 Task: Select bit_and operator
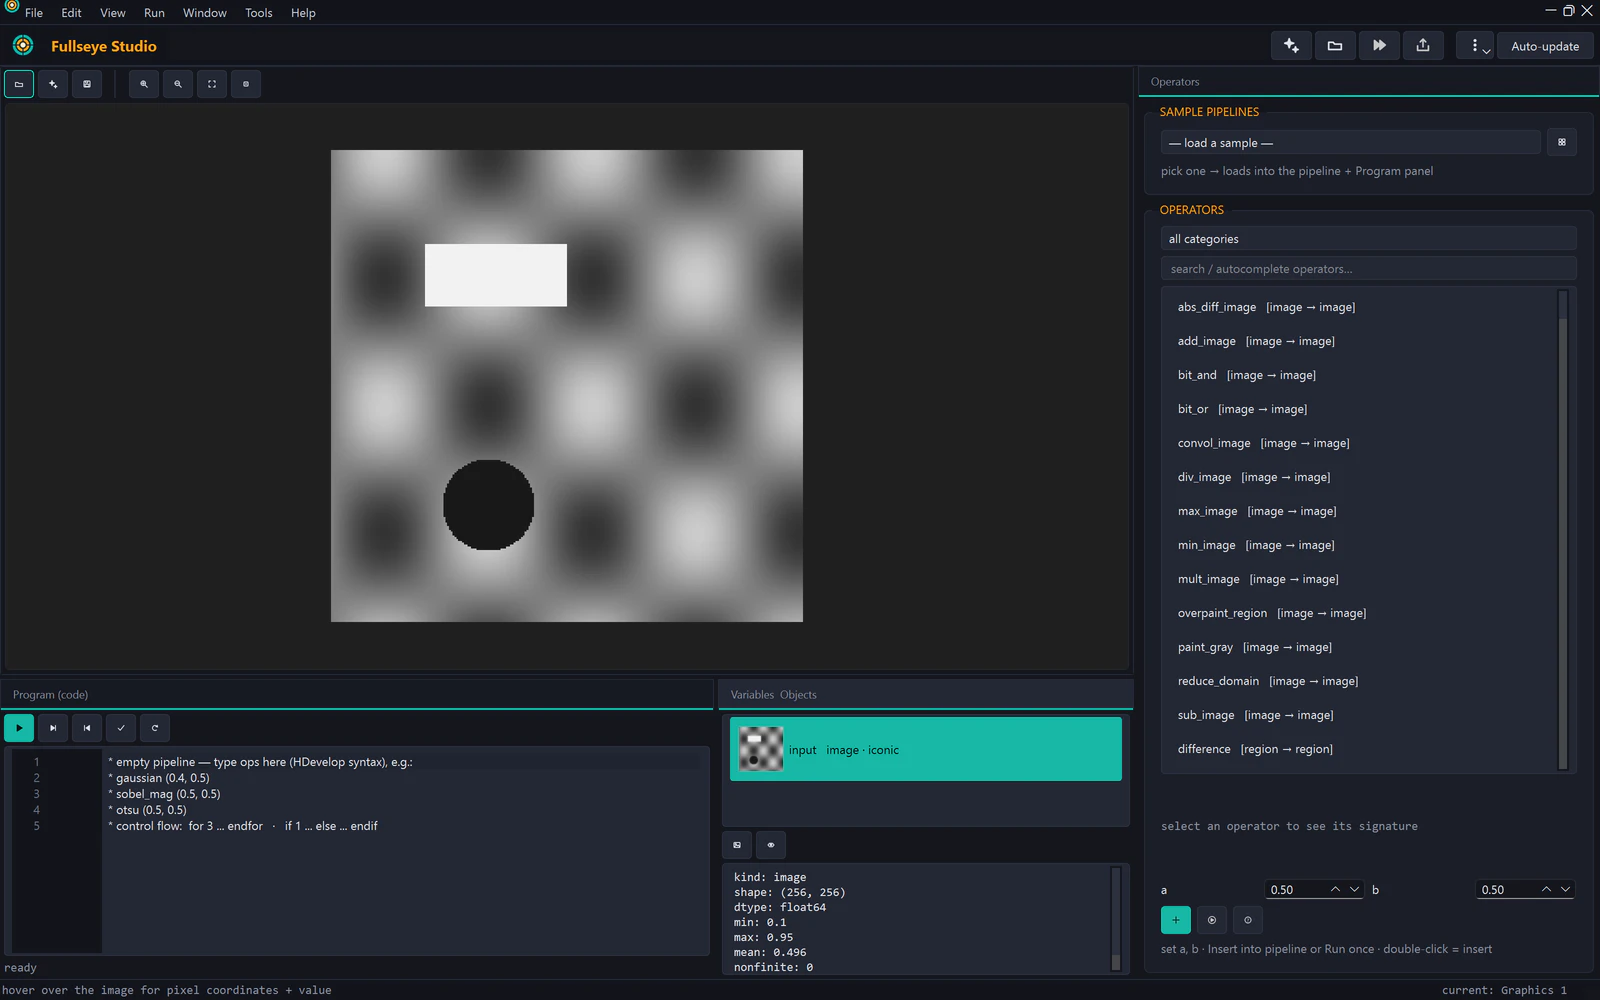[1360, 375]
